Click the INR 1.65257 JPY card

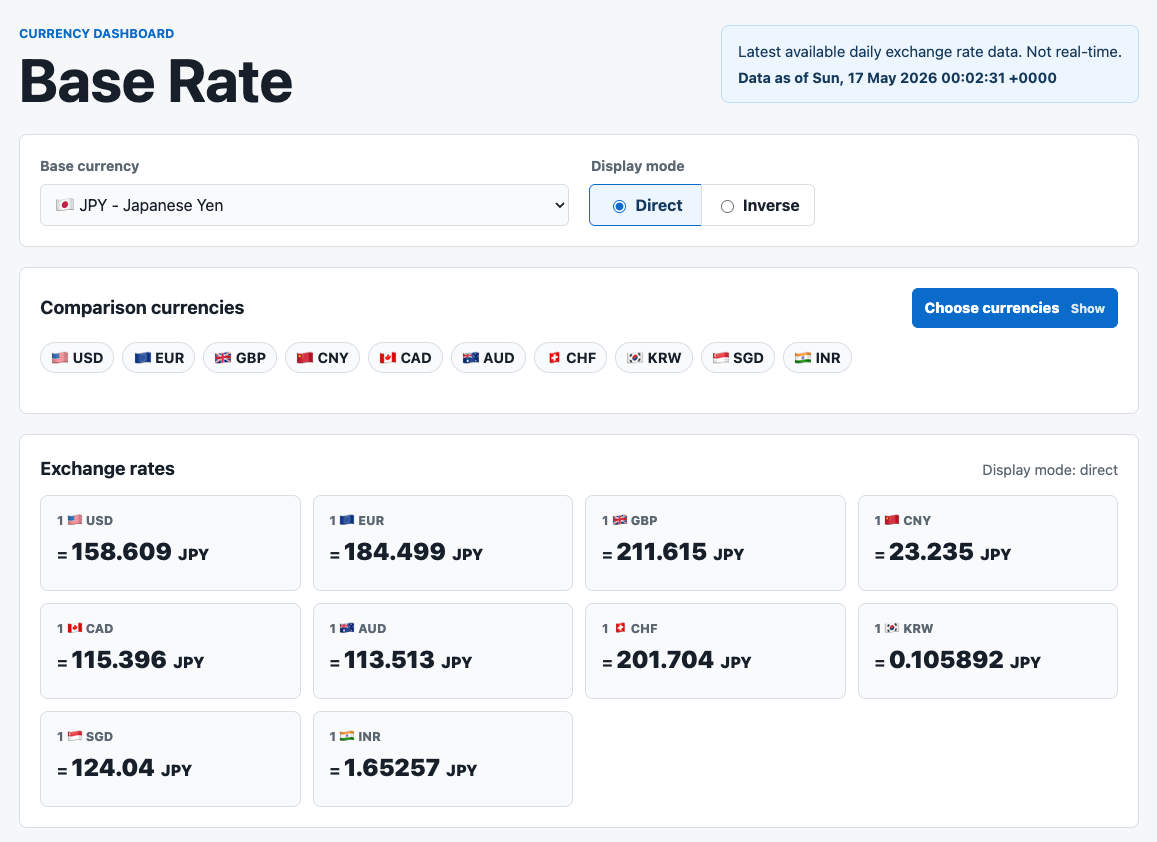point(443,759)
